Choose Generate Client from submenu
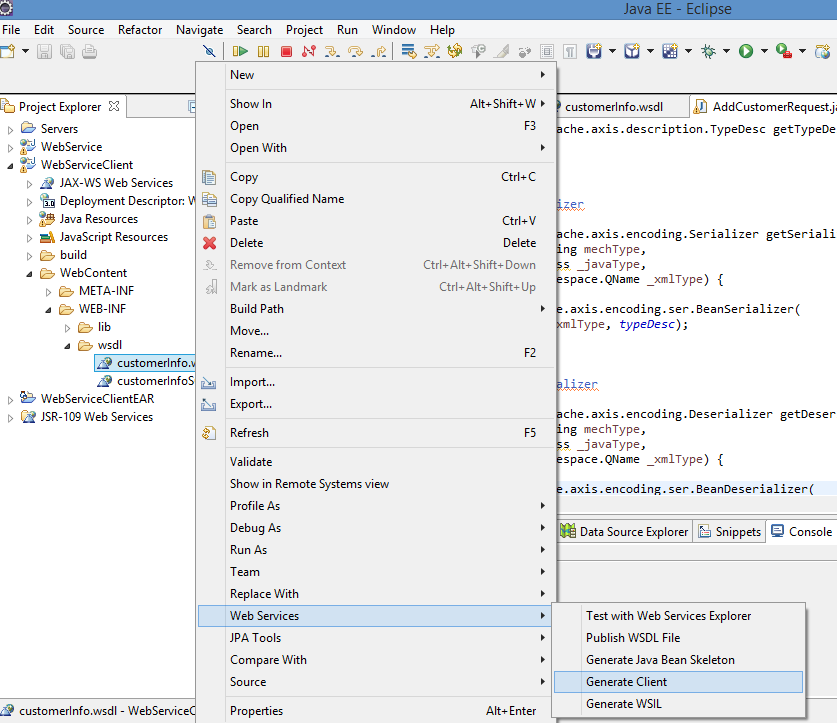 coord(678,682)
